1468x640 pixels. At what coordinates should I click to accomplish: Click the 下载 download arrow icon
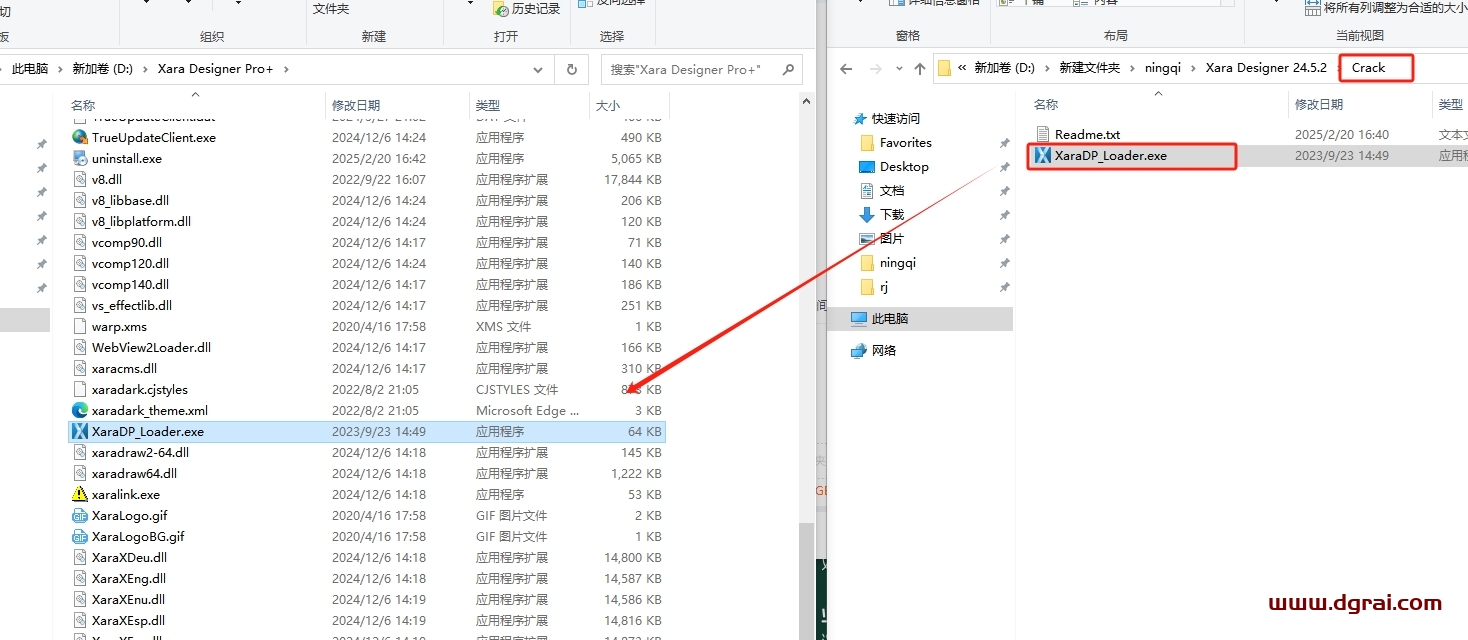867,214
